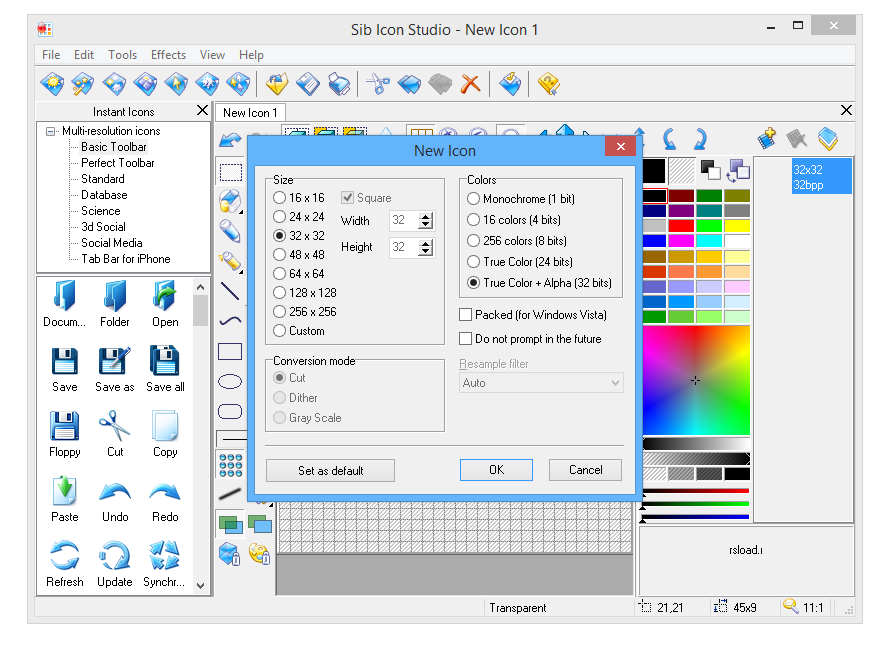Select the 48 x 48 size option
Screen dimensions: 891x651
click(280, 255)
